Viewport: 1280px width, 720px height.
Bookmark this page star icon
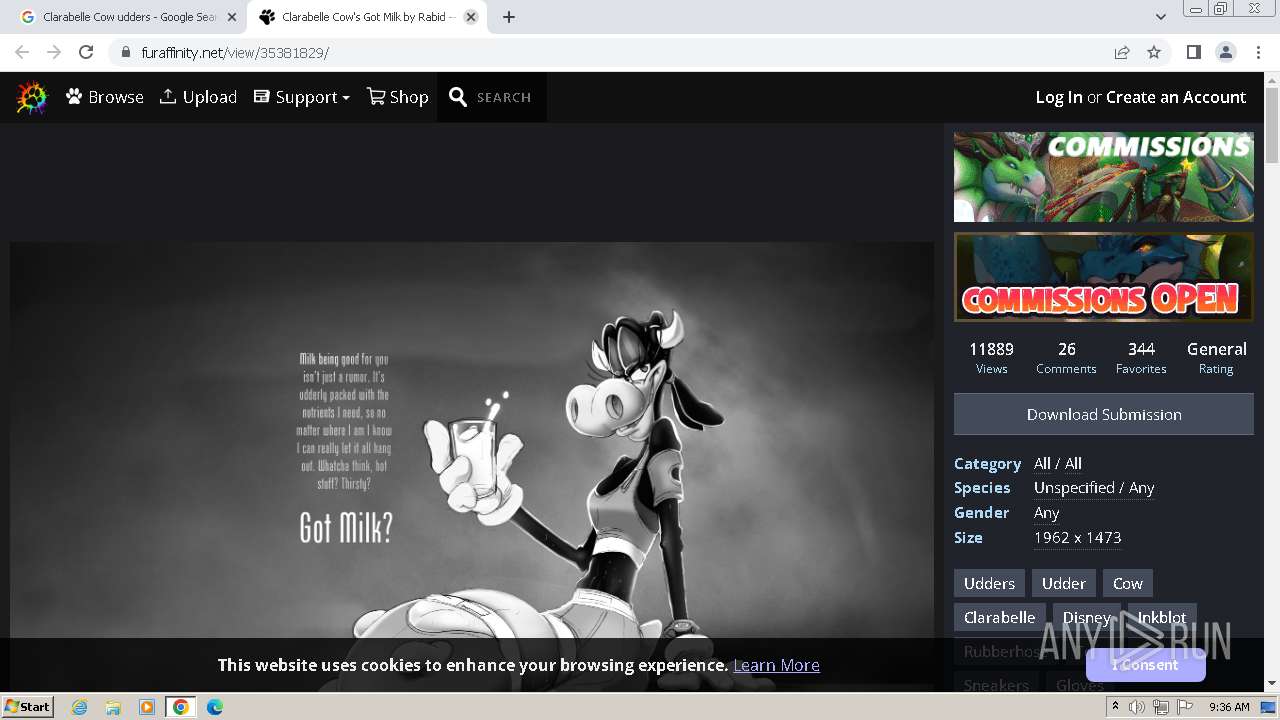(1154, 52)
